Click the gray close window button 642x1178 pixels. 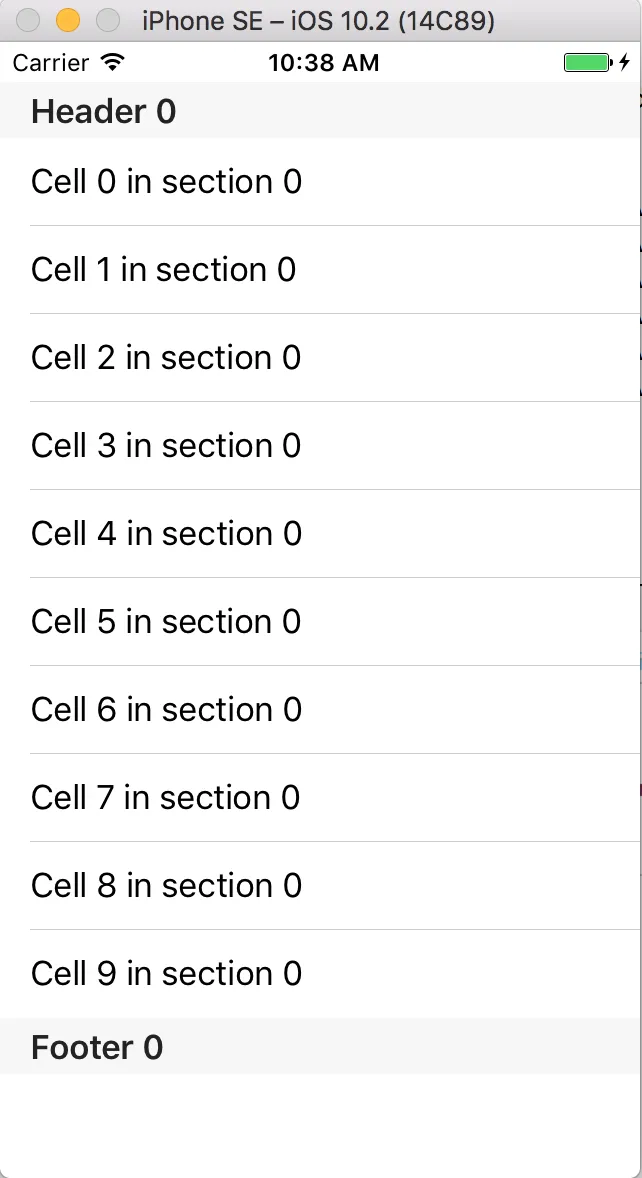(x=29, y=20)
